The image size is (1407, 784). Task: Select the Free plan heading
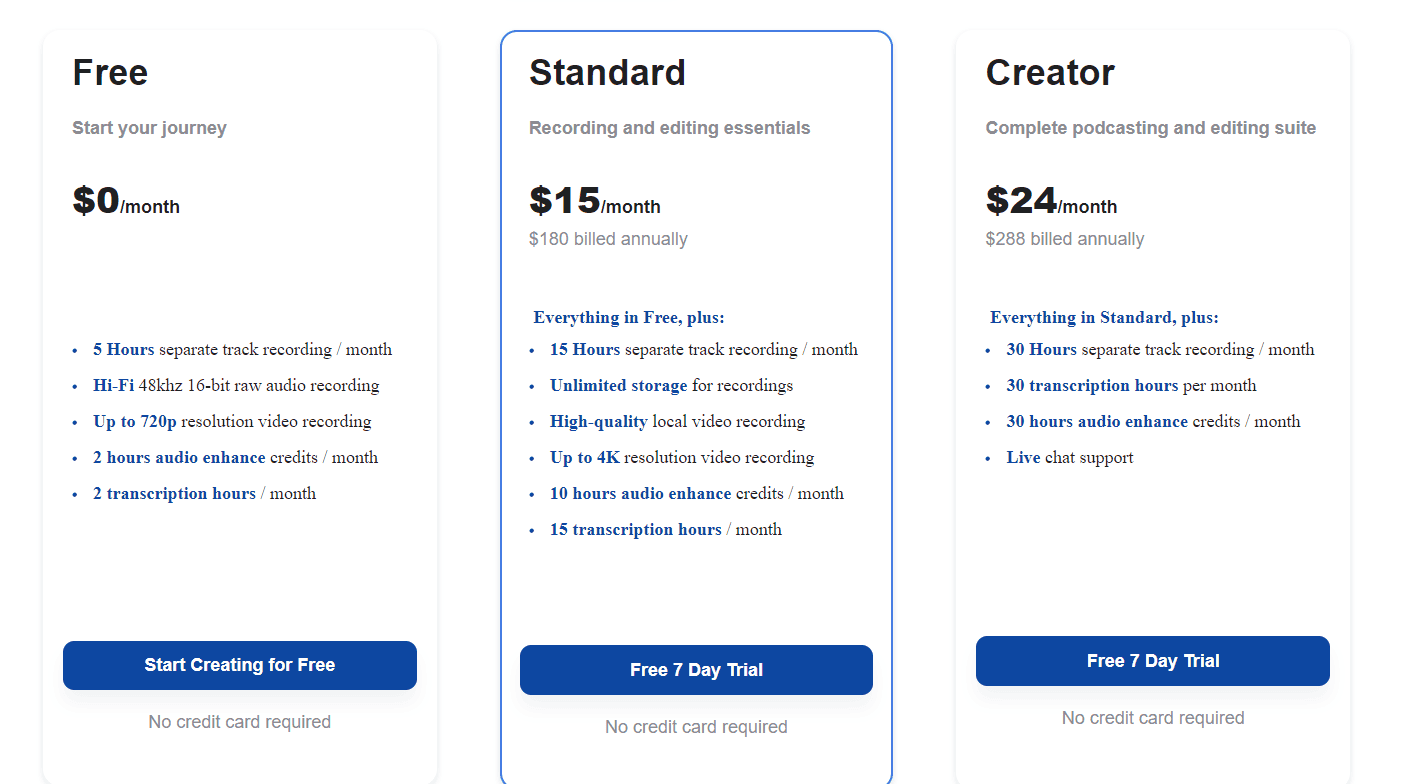tap(110, 72)
